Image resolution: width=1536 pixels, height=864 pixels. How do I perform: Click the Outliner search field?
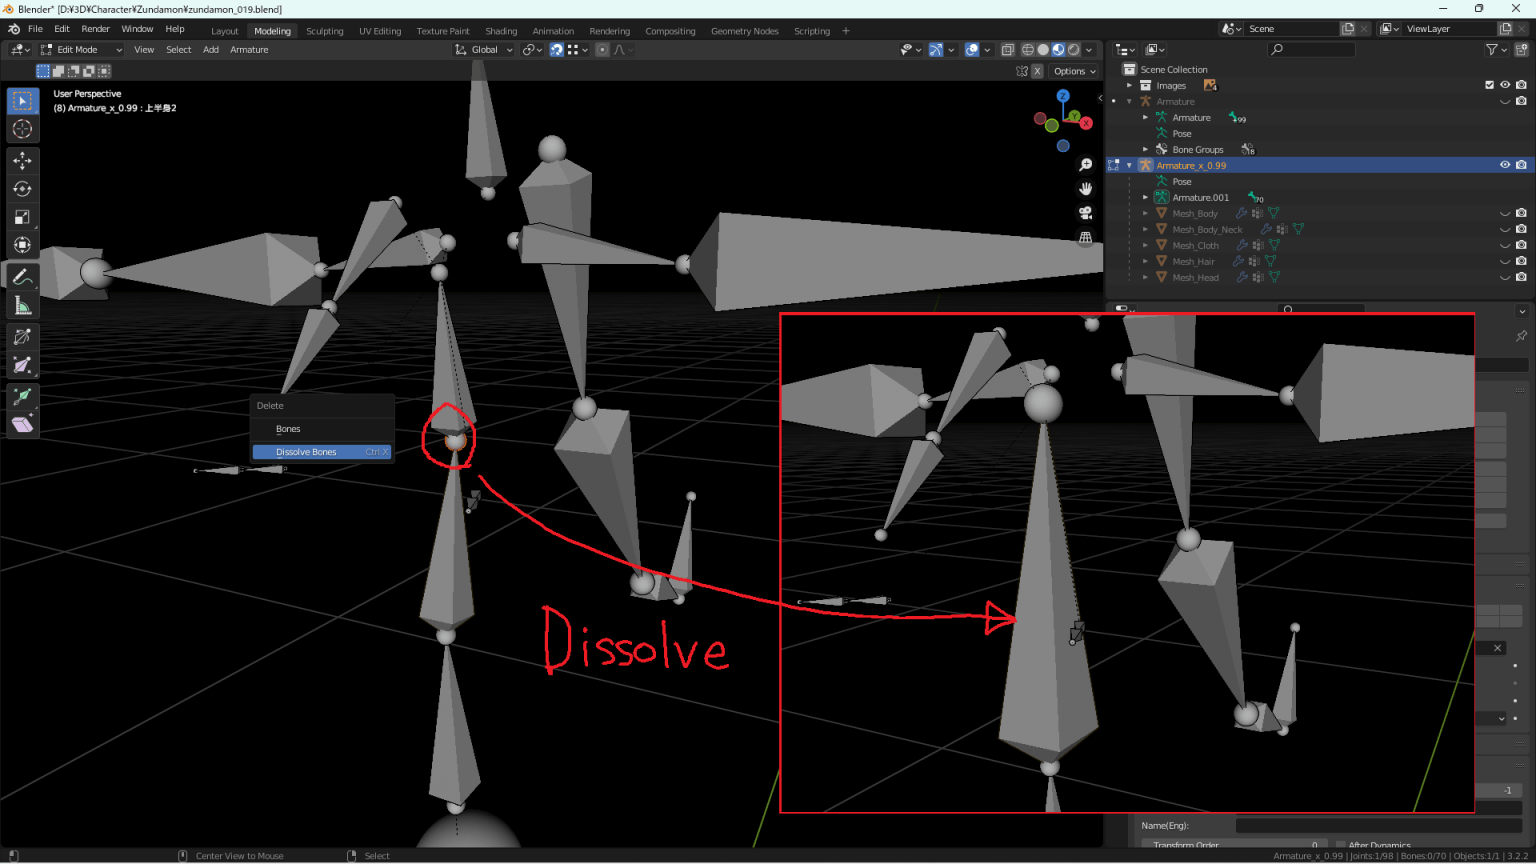(x=1310, y=48)
